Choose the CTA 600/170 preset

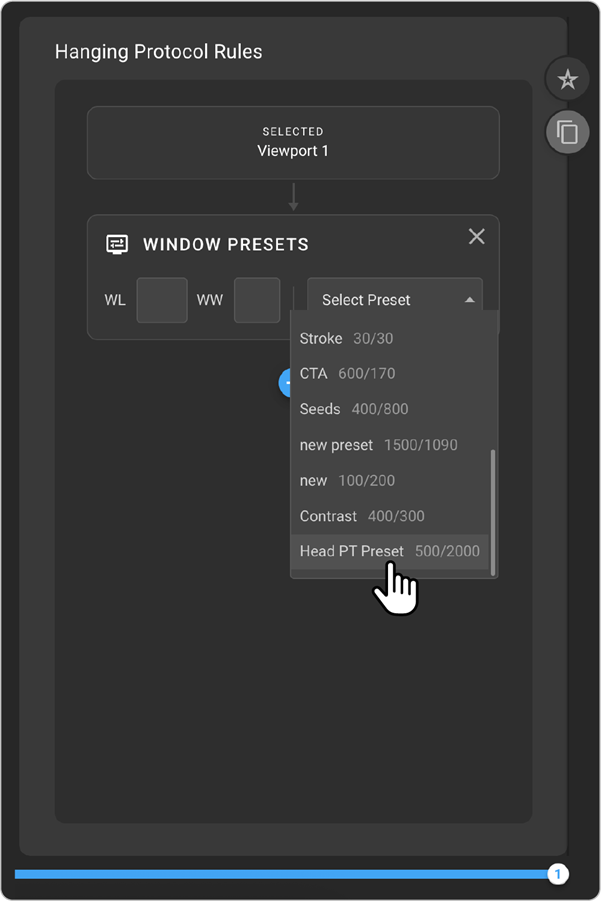347,374
